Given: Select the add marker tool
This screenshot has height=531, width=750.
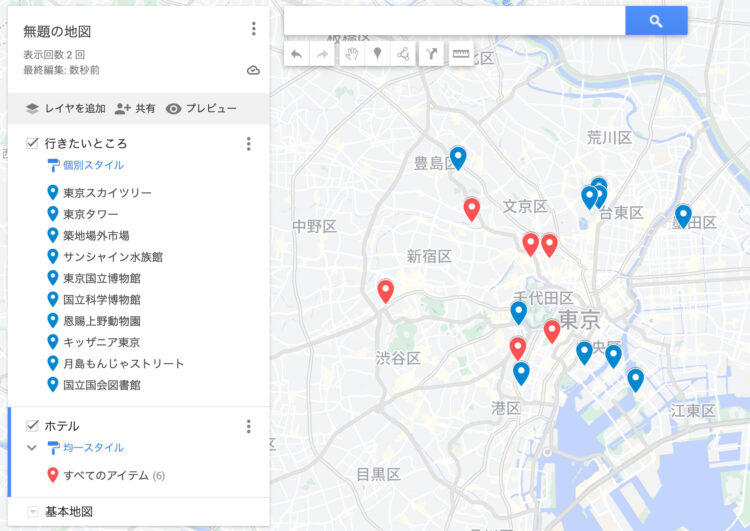Looking at the screenshot, I should pos(377,54).
